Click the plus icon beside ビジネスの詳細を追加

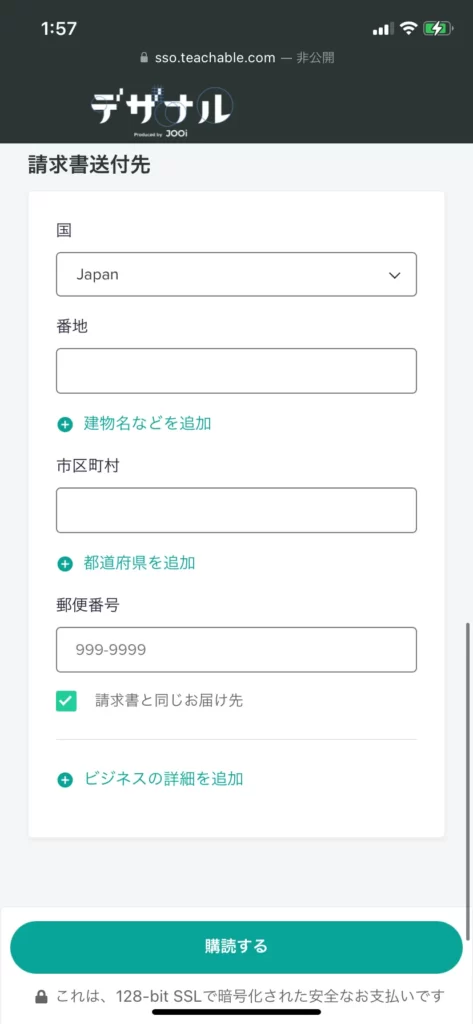[x=65, y=780]
